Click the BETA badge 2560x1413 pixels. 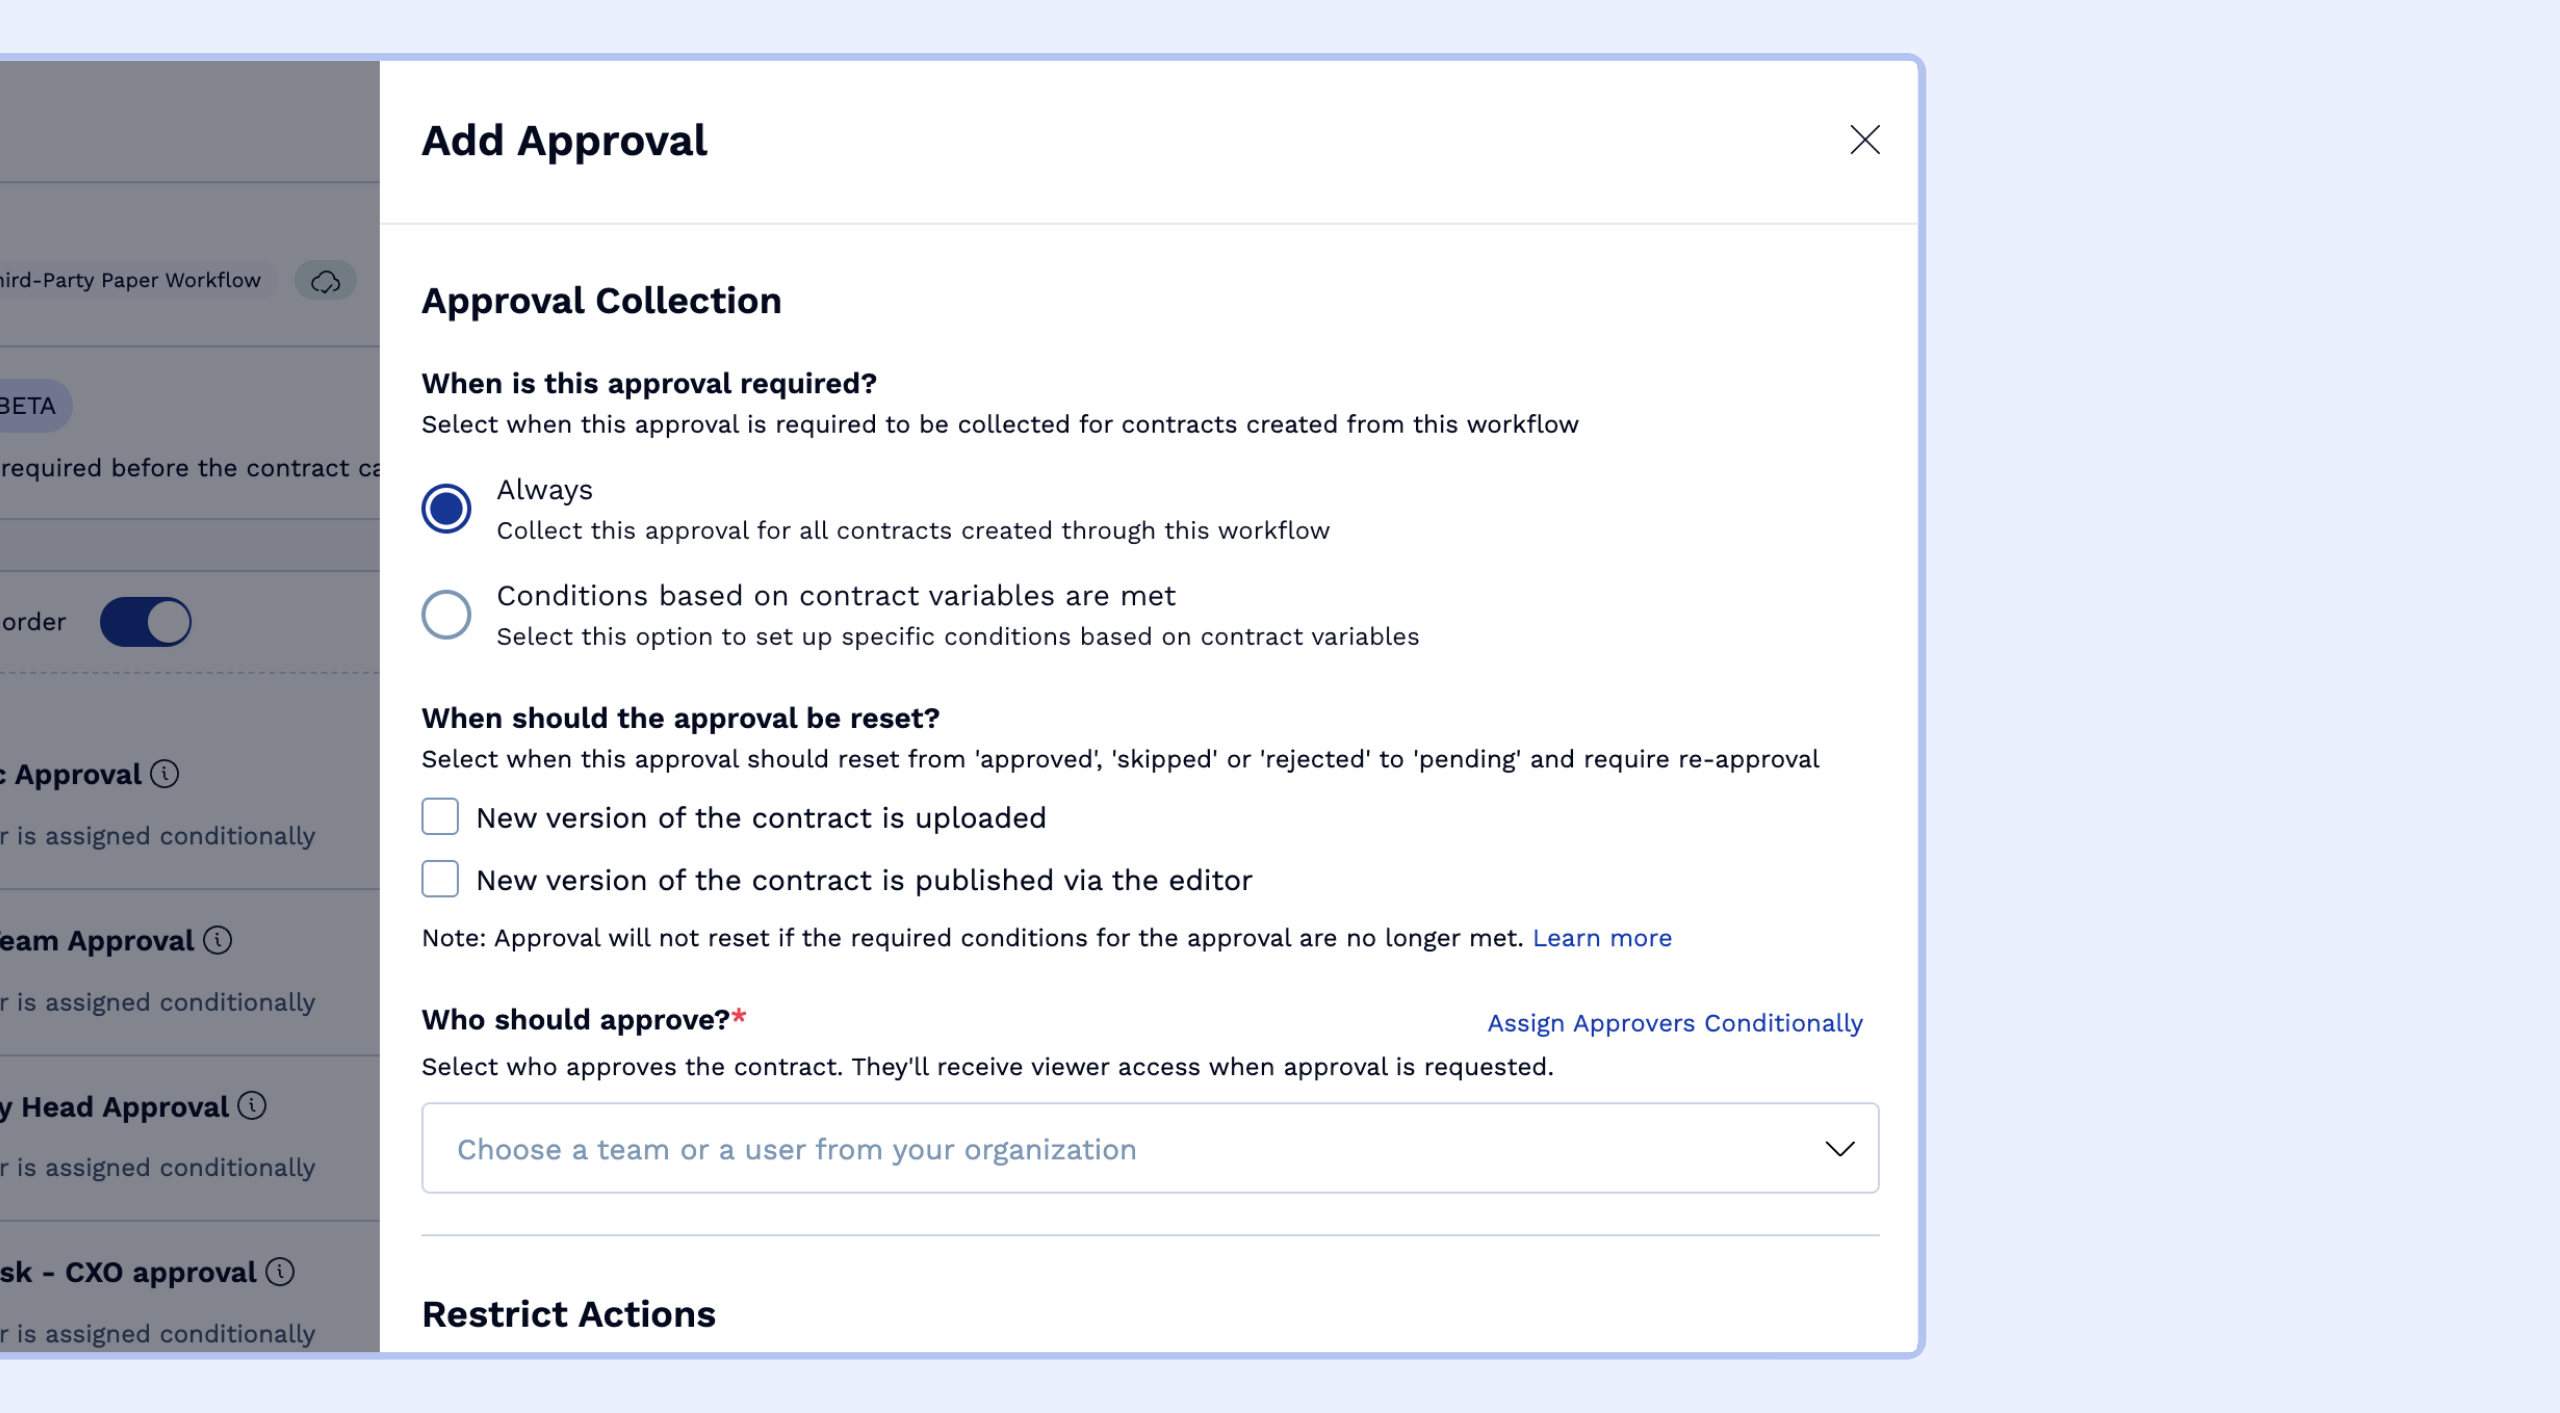28,405
